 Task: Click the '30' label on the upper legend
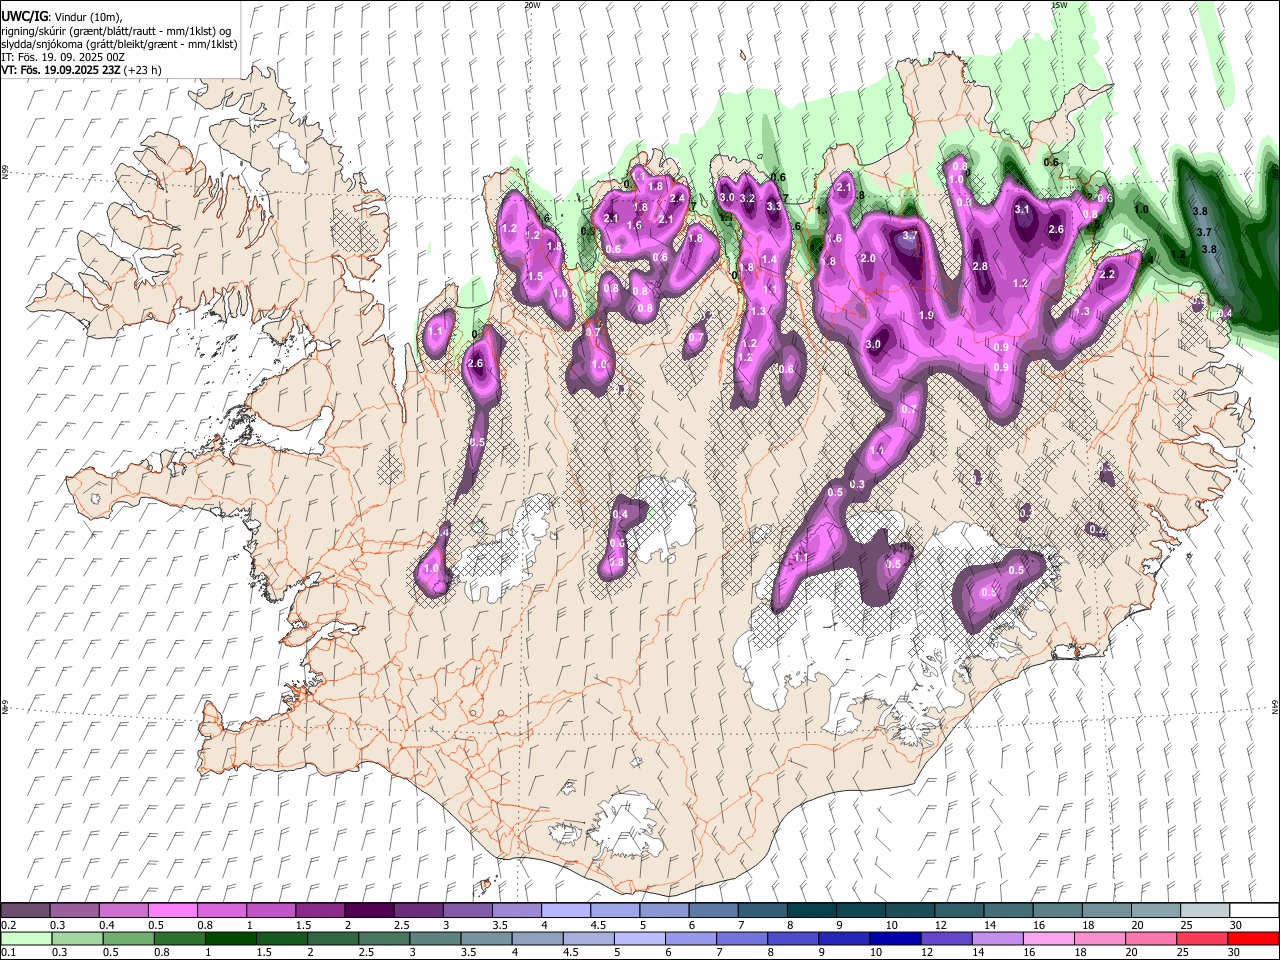pos(1235,925)
